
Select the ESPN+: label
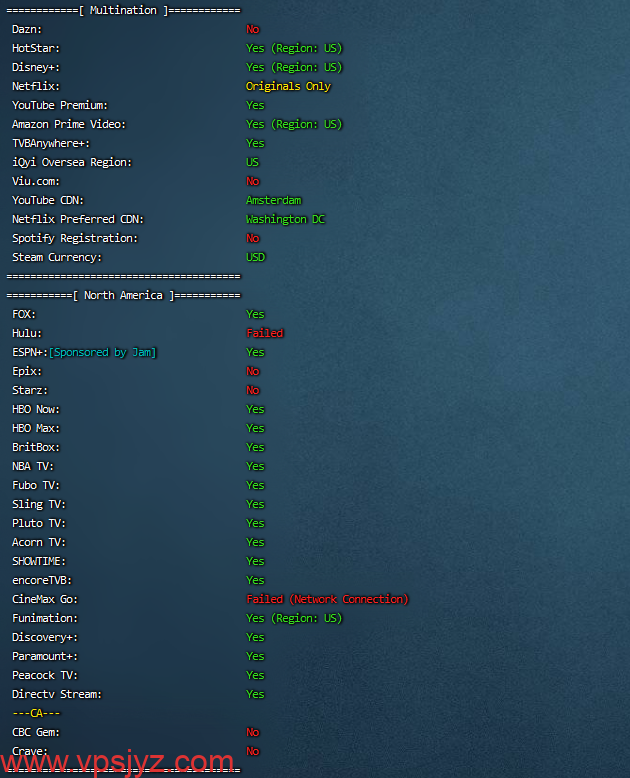[x=30, y=352]
